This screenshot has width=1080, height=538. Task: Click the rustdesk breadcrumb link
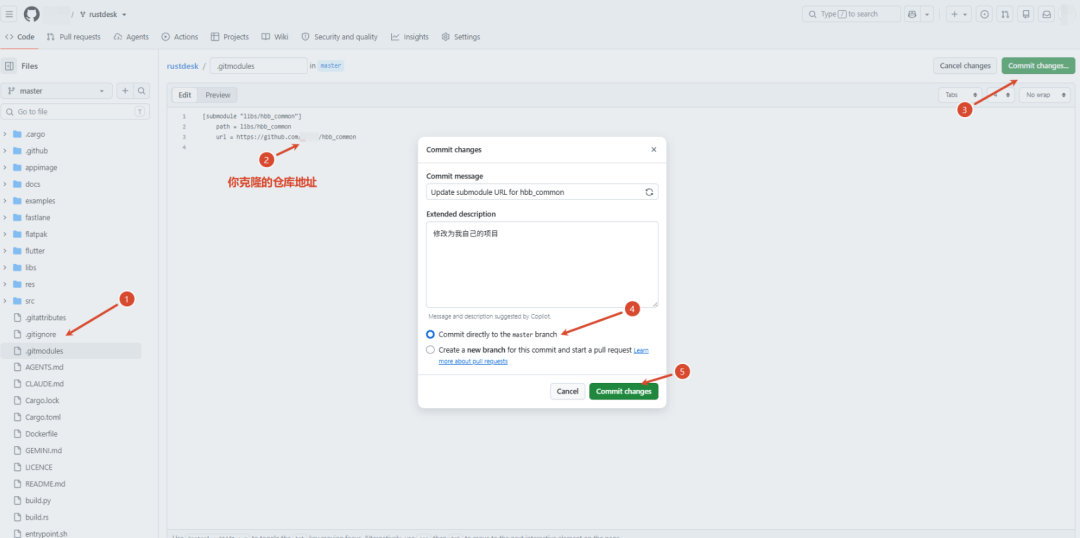click(183, 66)
